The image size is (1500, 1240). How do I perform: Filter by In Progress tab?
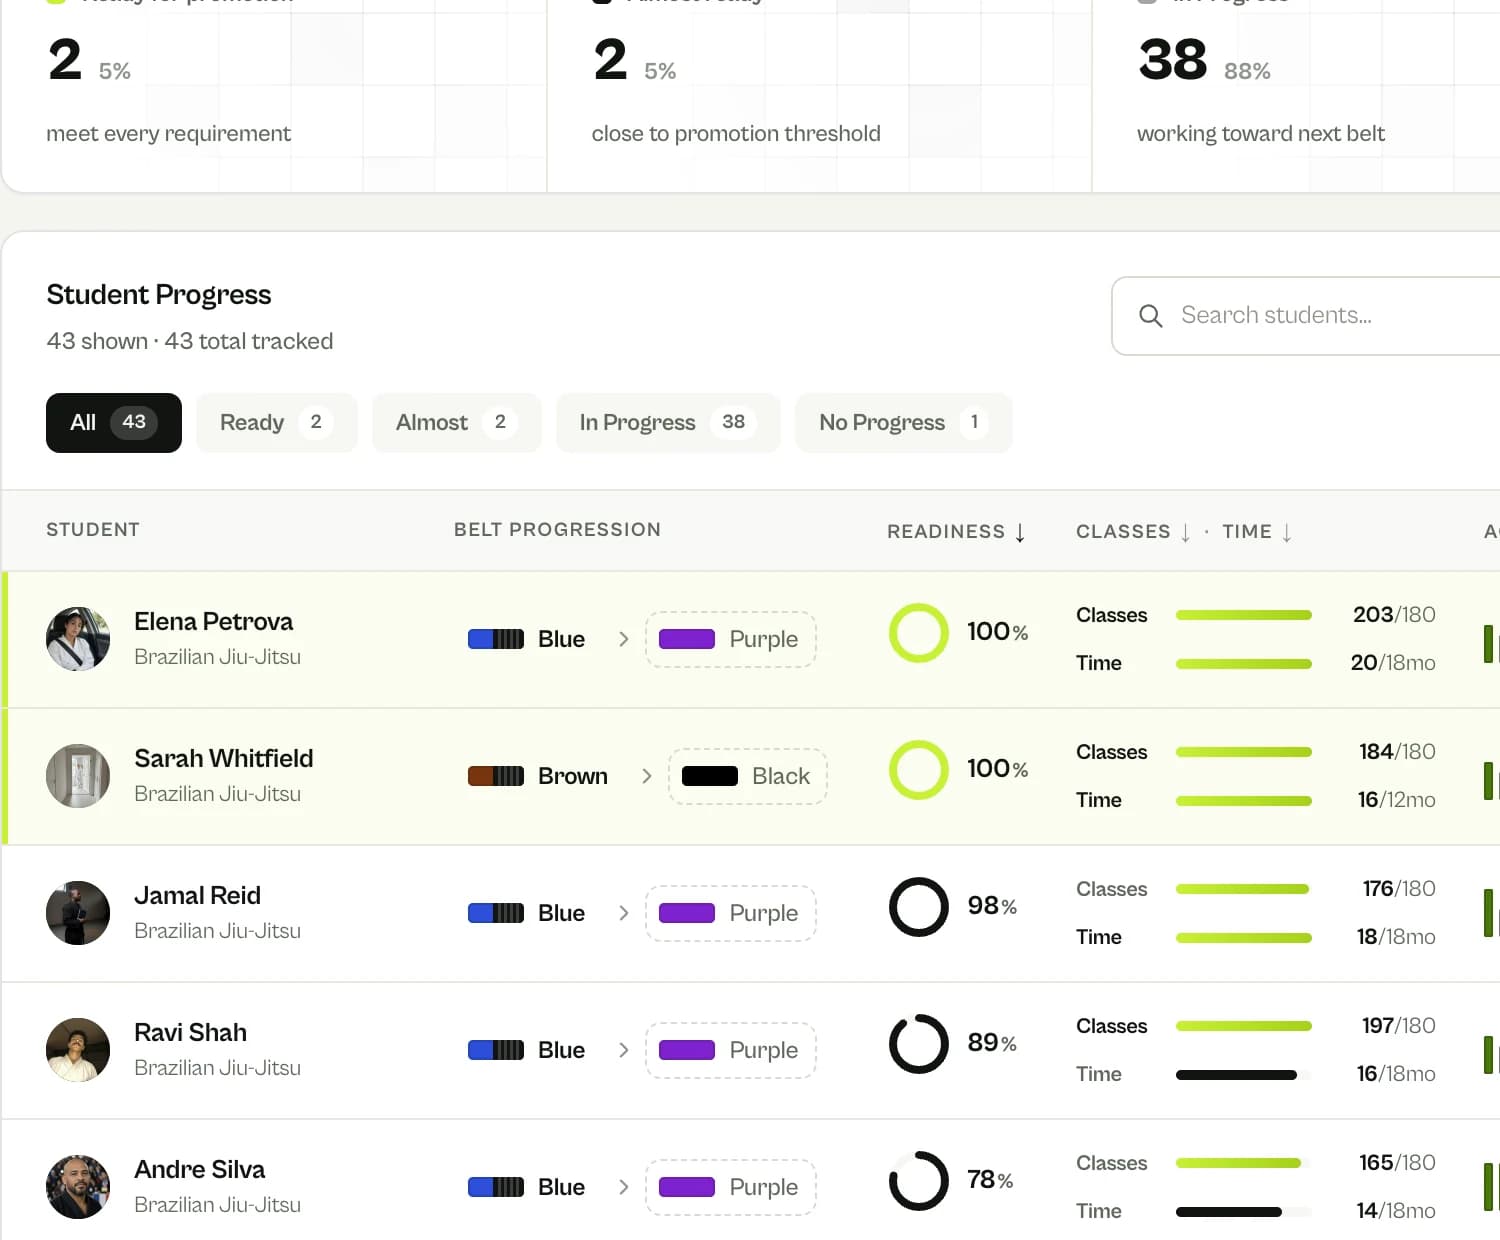[668, 423]
